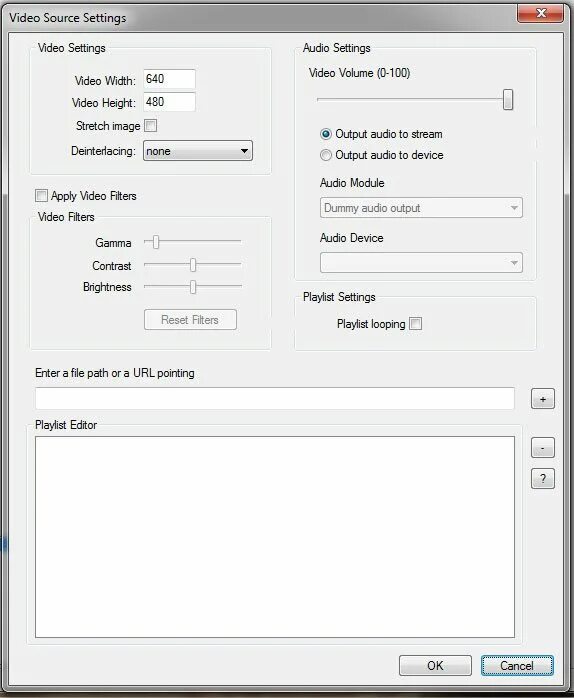The height and width of the screenshot is (698, 574).
Task: Click the Reset Filters button
Action: [190, 320]
